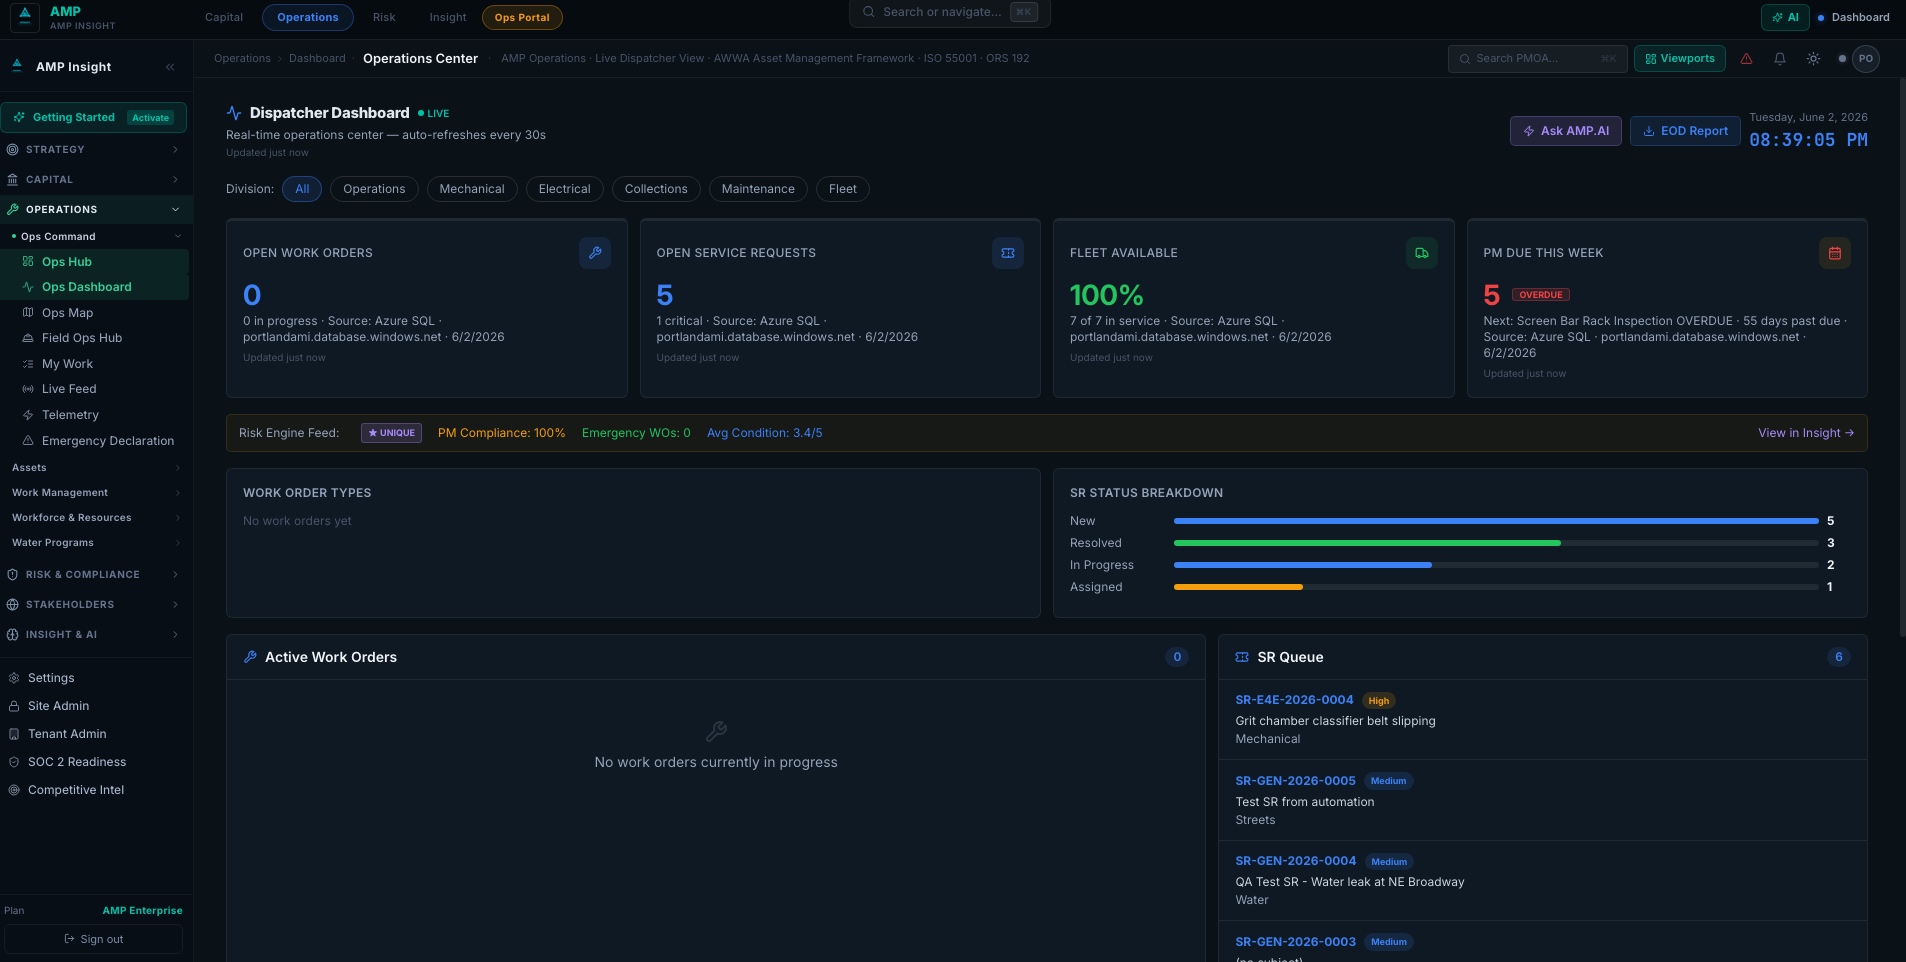This screenshot has height=962, width=1906.
Task: Open Ops Hub in the sidebar
Action: 96,262
